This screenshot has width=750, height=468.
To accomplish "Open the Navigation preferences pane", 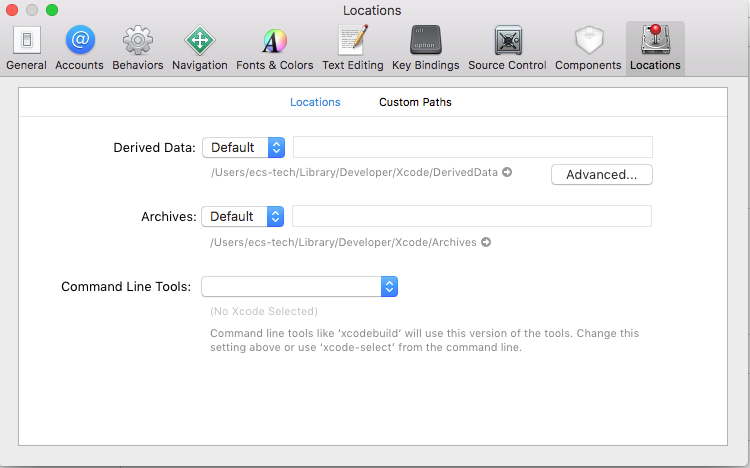I will click(x=199, y=48).
